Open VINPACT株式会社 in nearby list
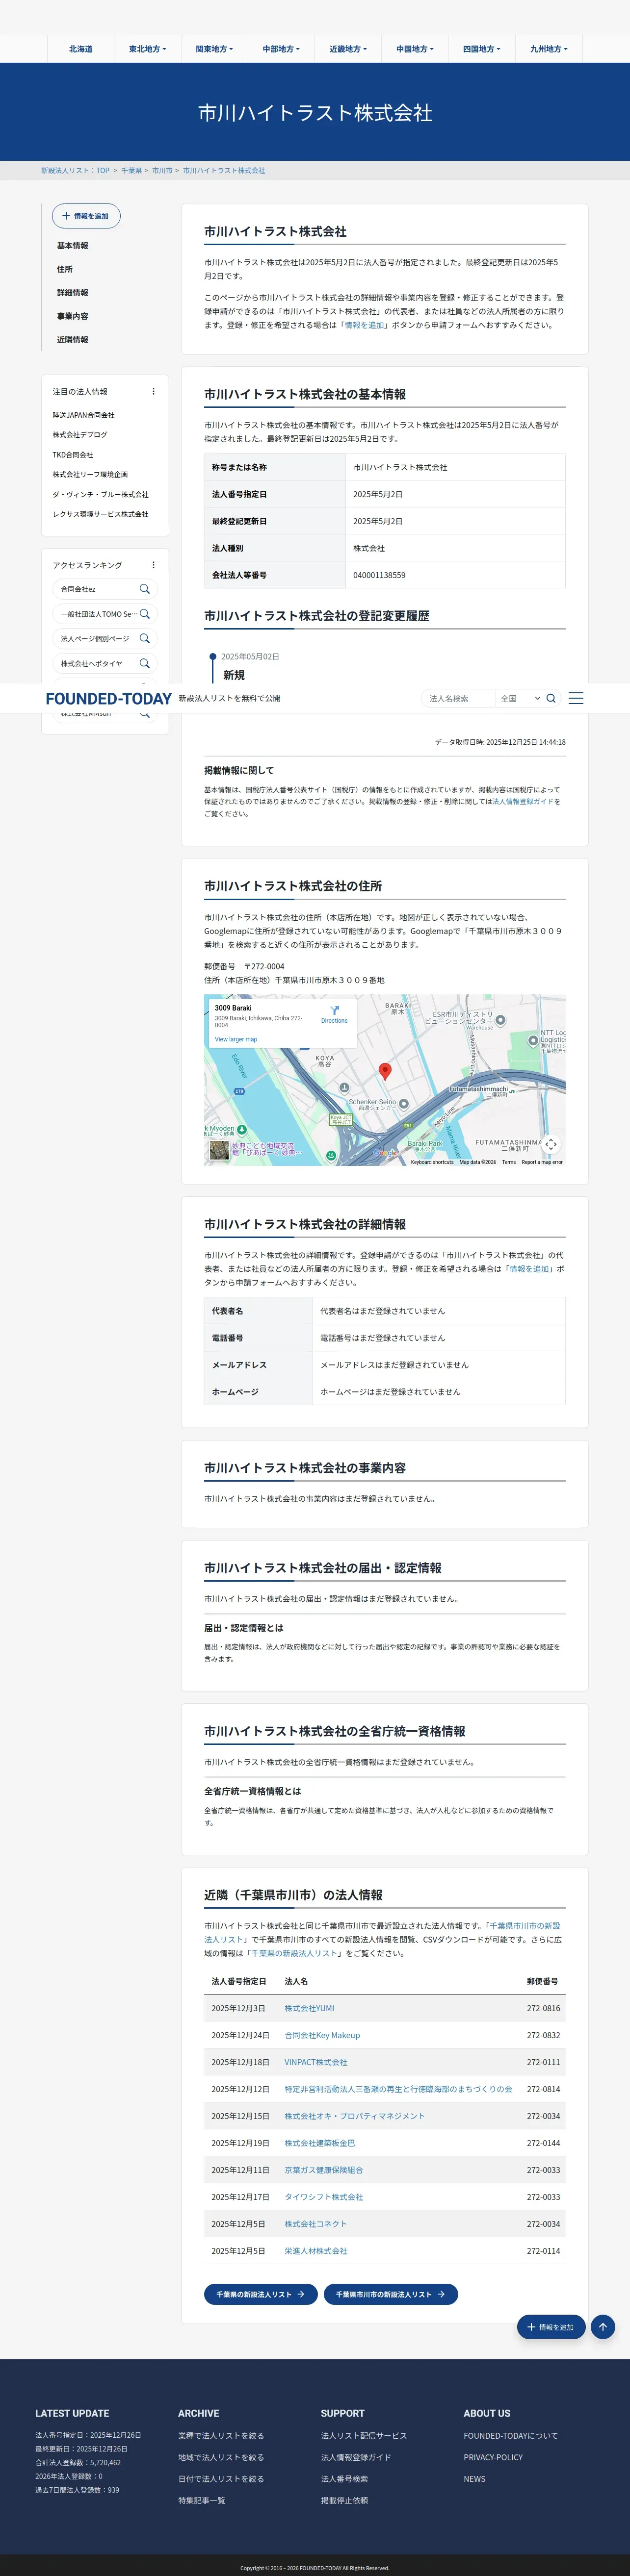Screen dimensions: 630x2576 click(316, 2062)
